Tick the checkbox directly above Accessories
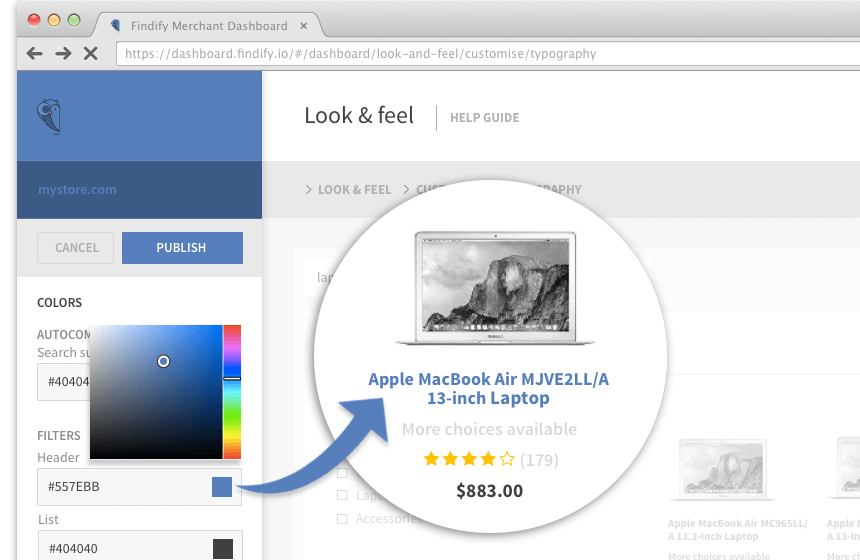This screenshot has height=560, width=860. tap(342, 495)
